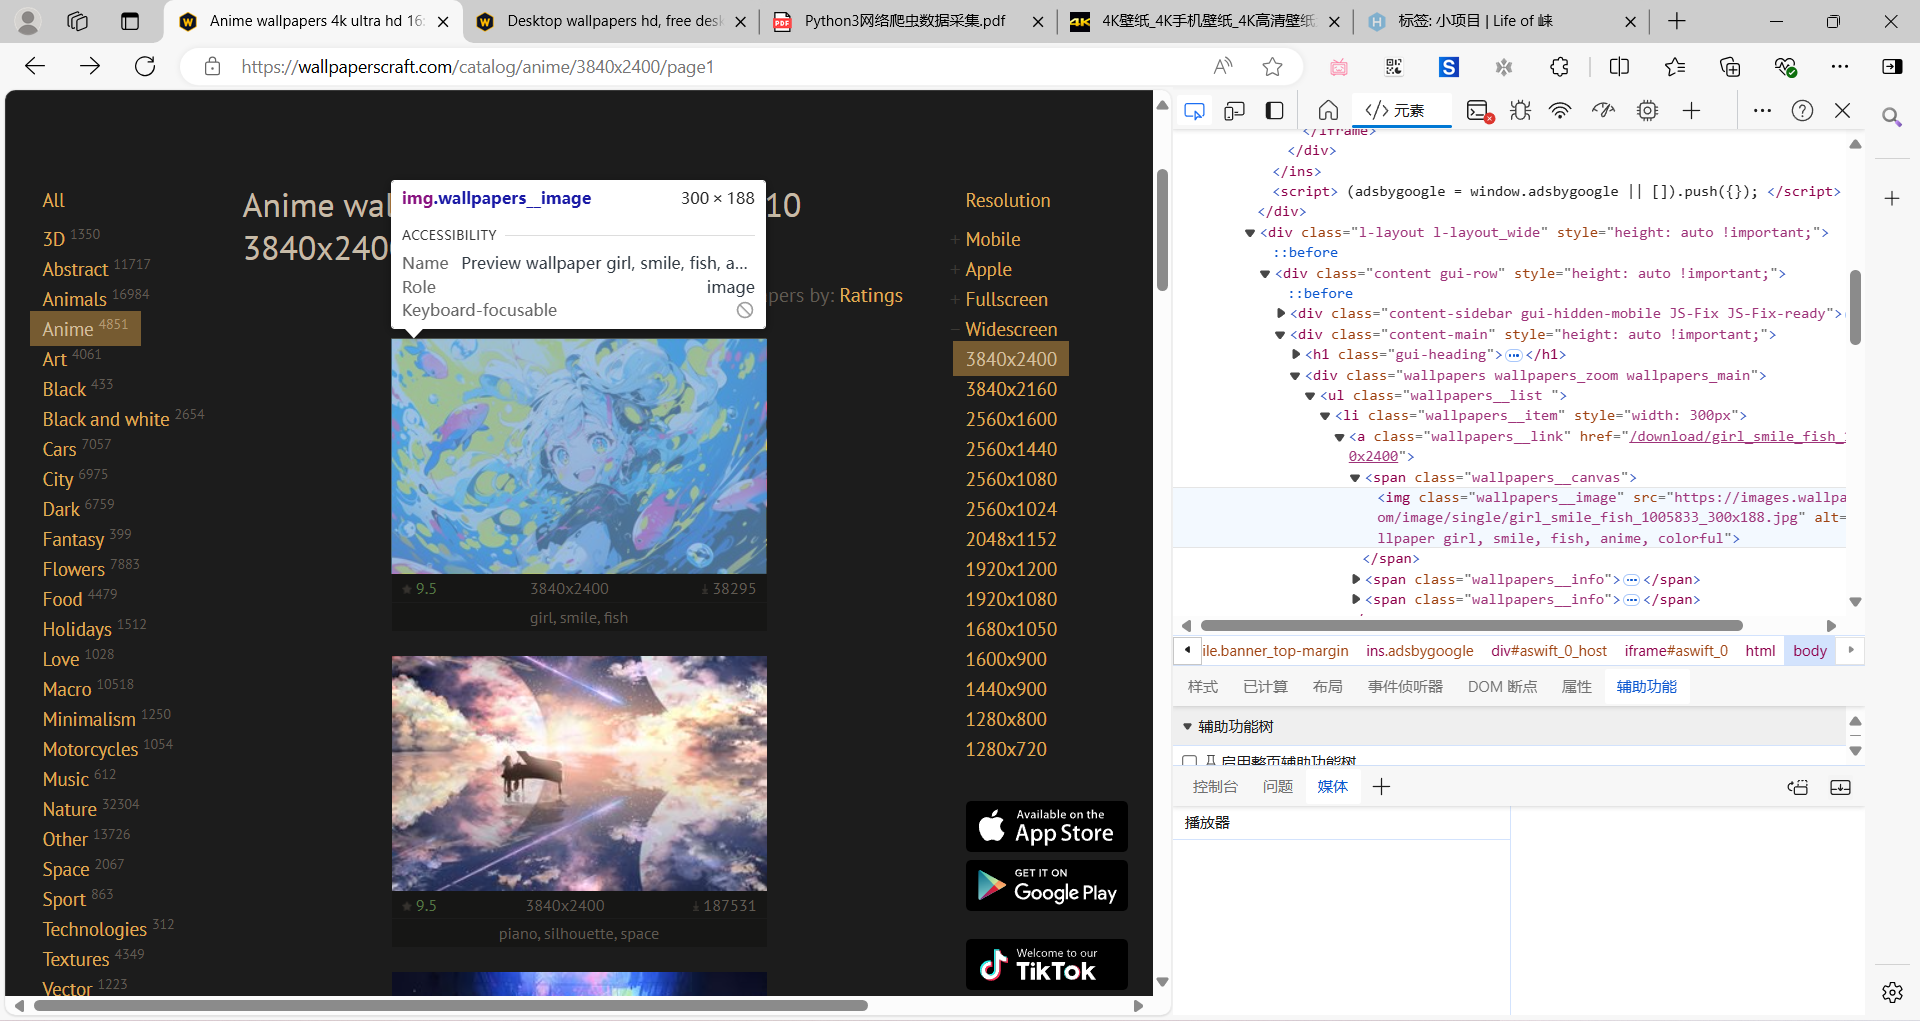Select the 3840x2160 resolution link
The height and width of the screenshot is (1021, 1920).
1010,389
